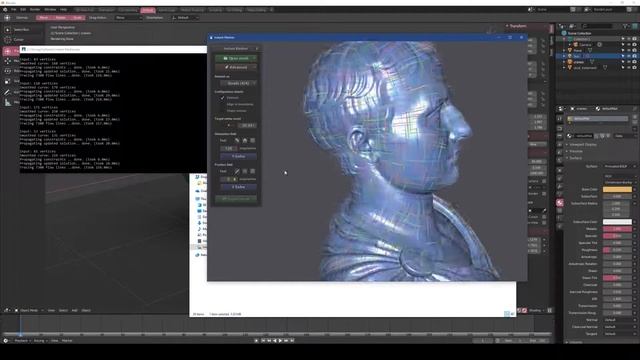Image resolution: width=640 pixels, height=360 pixels.
Task: Select the Sun row in the outliner
Action: [x=597, y=56]
